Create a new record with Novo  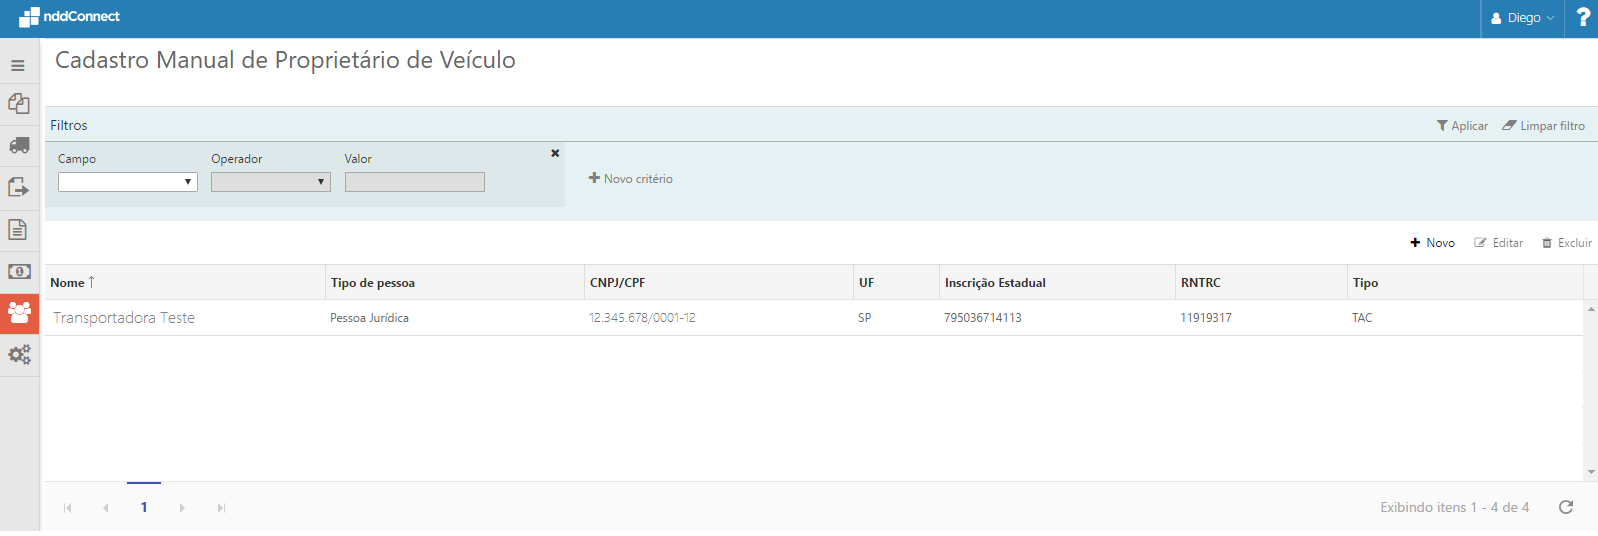[1432, 243]
